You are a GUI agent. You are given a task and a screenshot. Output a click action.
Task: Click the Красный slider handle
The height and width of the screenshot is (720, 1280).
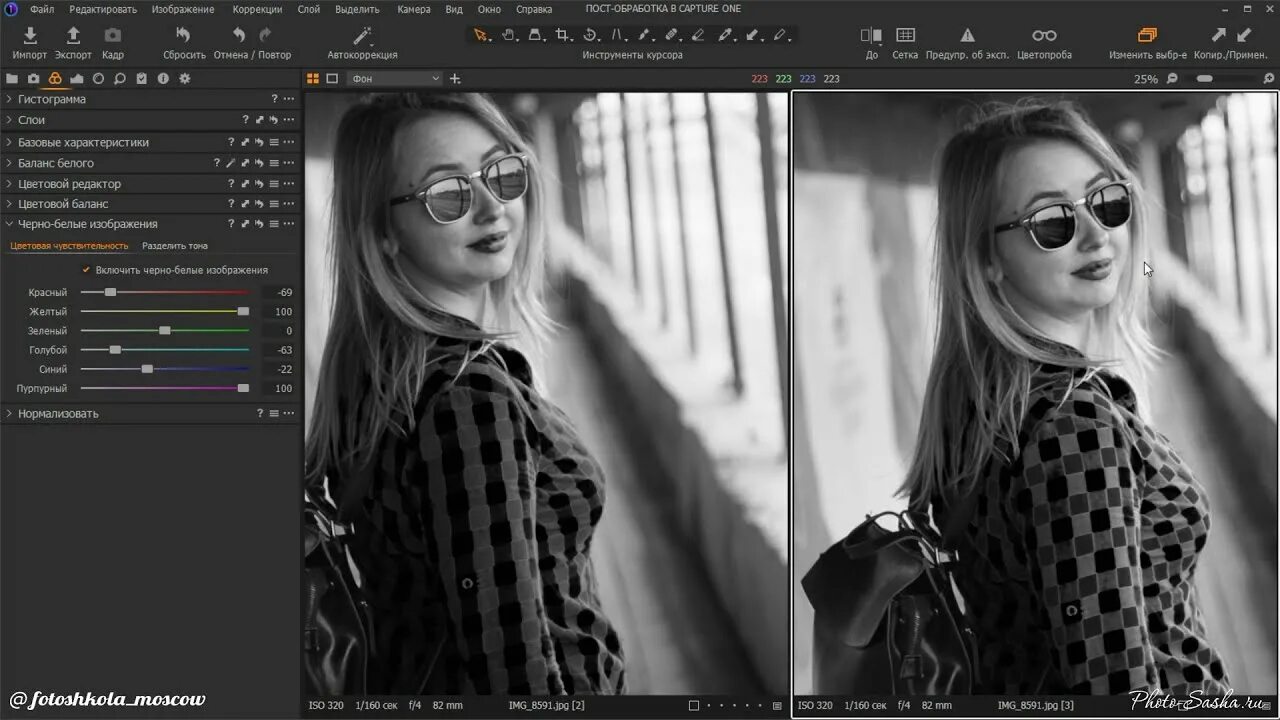[110, 292]
